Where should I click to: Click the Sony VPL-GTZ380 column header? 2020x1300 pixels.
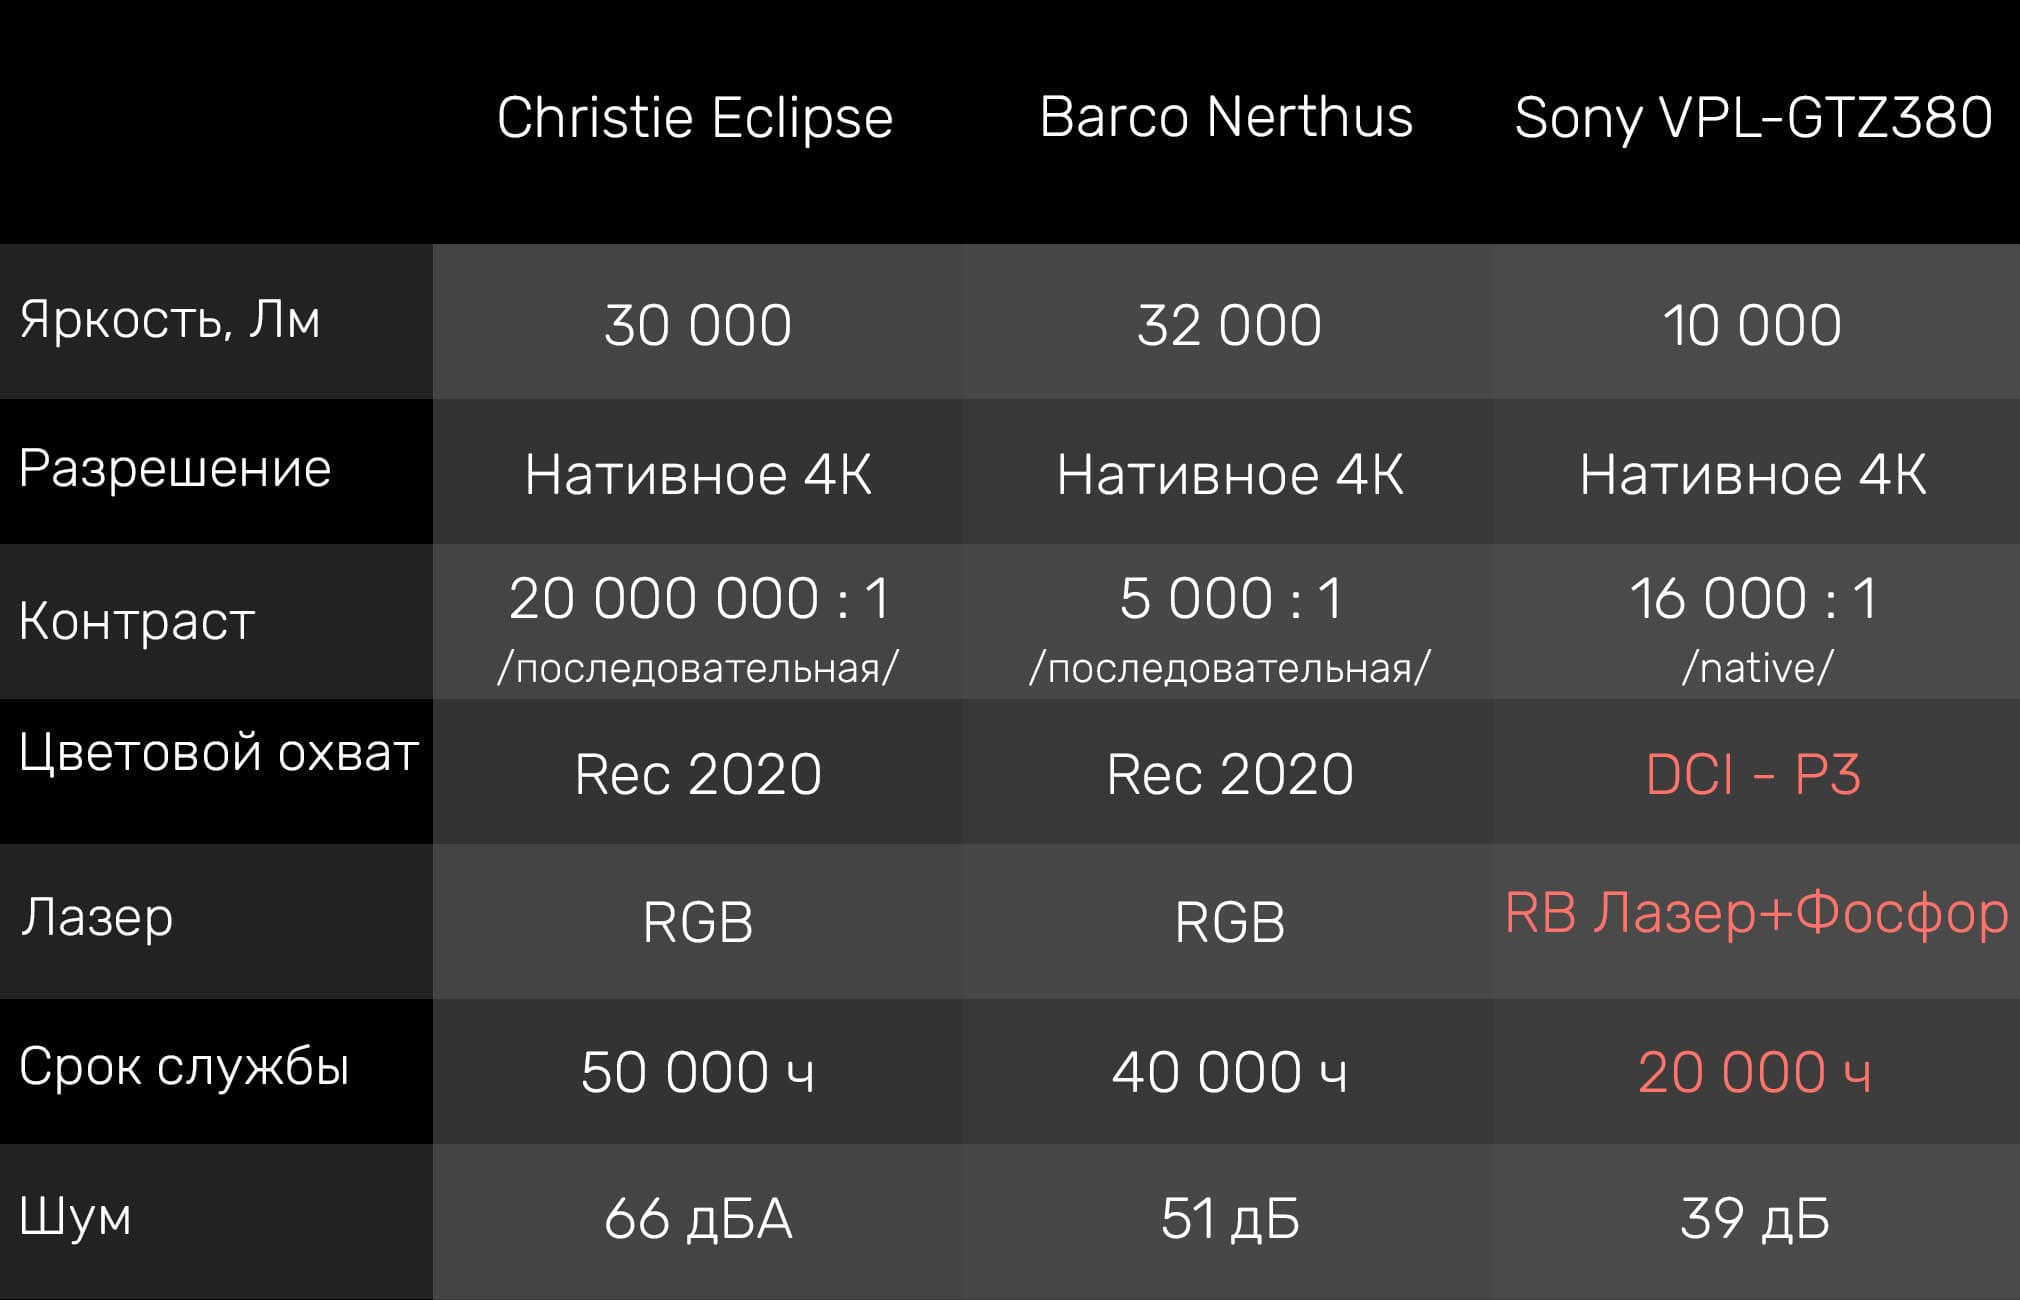[x=1753, y=118]
